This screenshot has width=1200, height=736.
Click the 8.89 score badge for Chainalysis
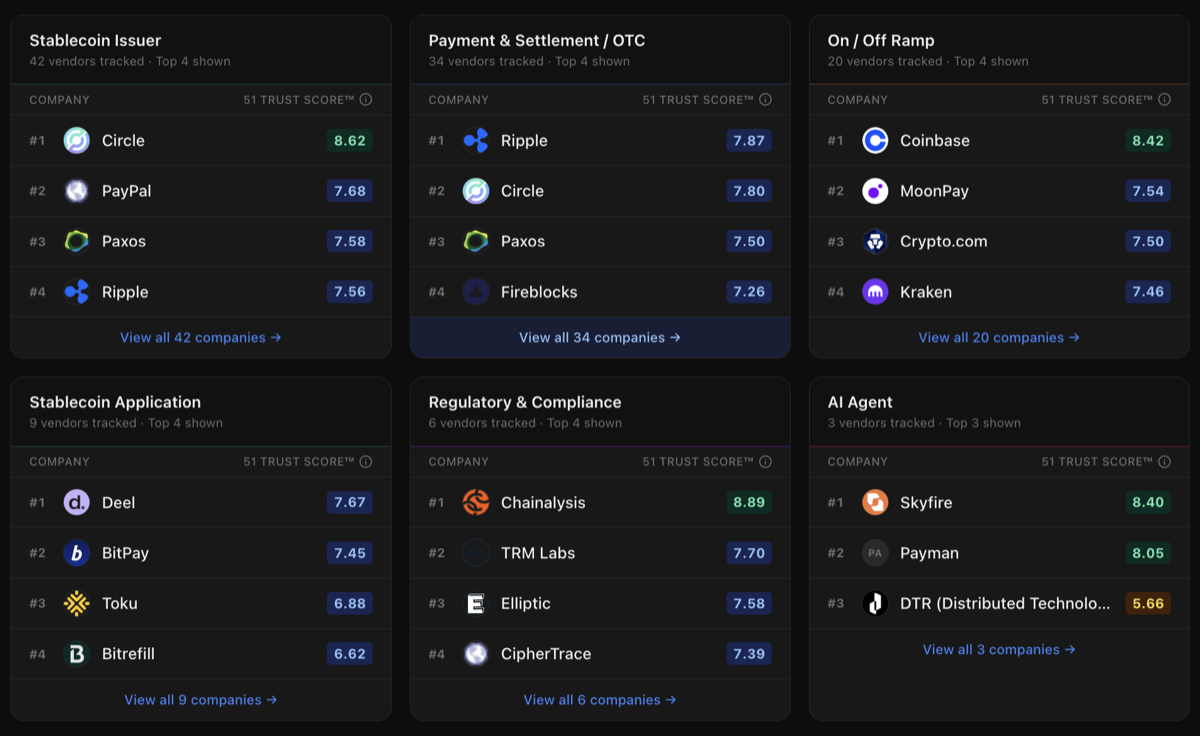coord(749,503)
